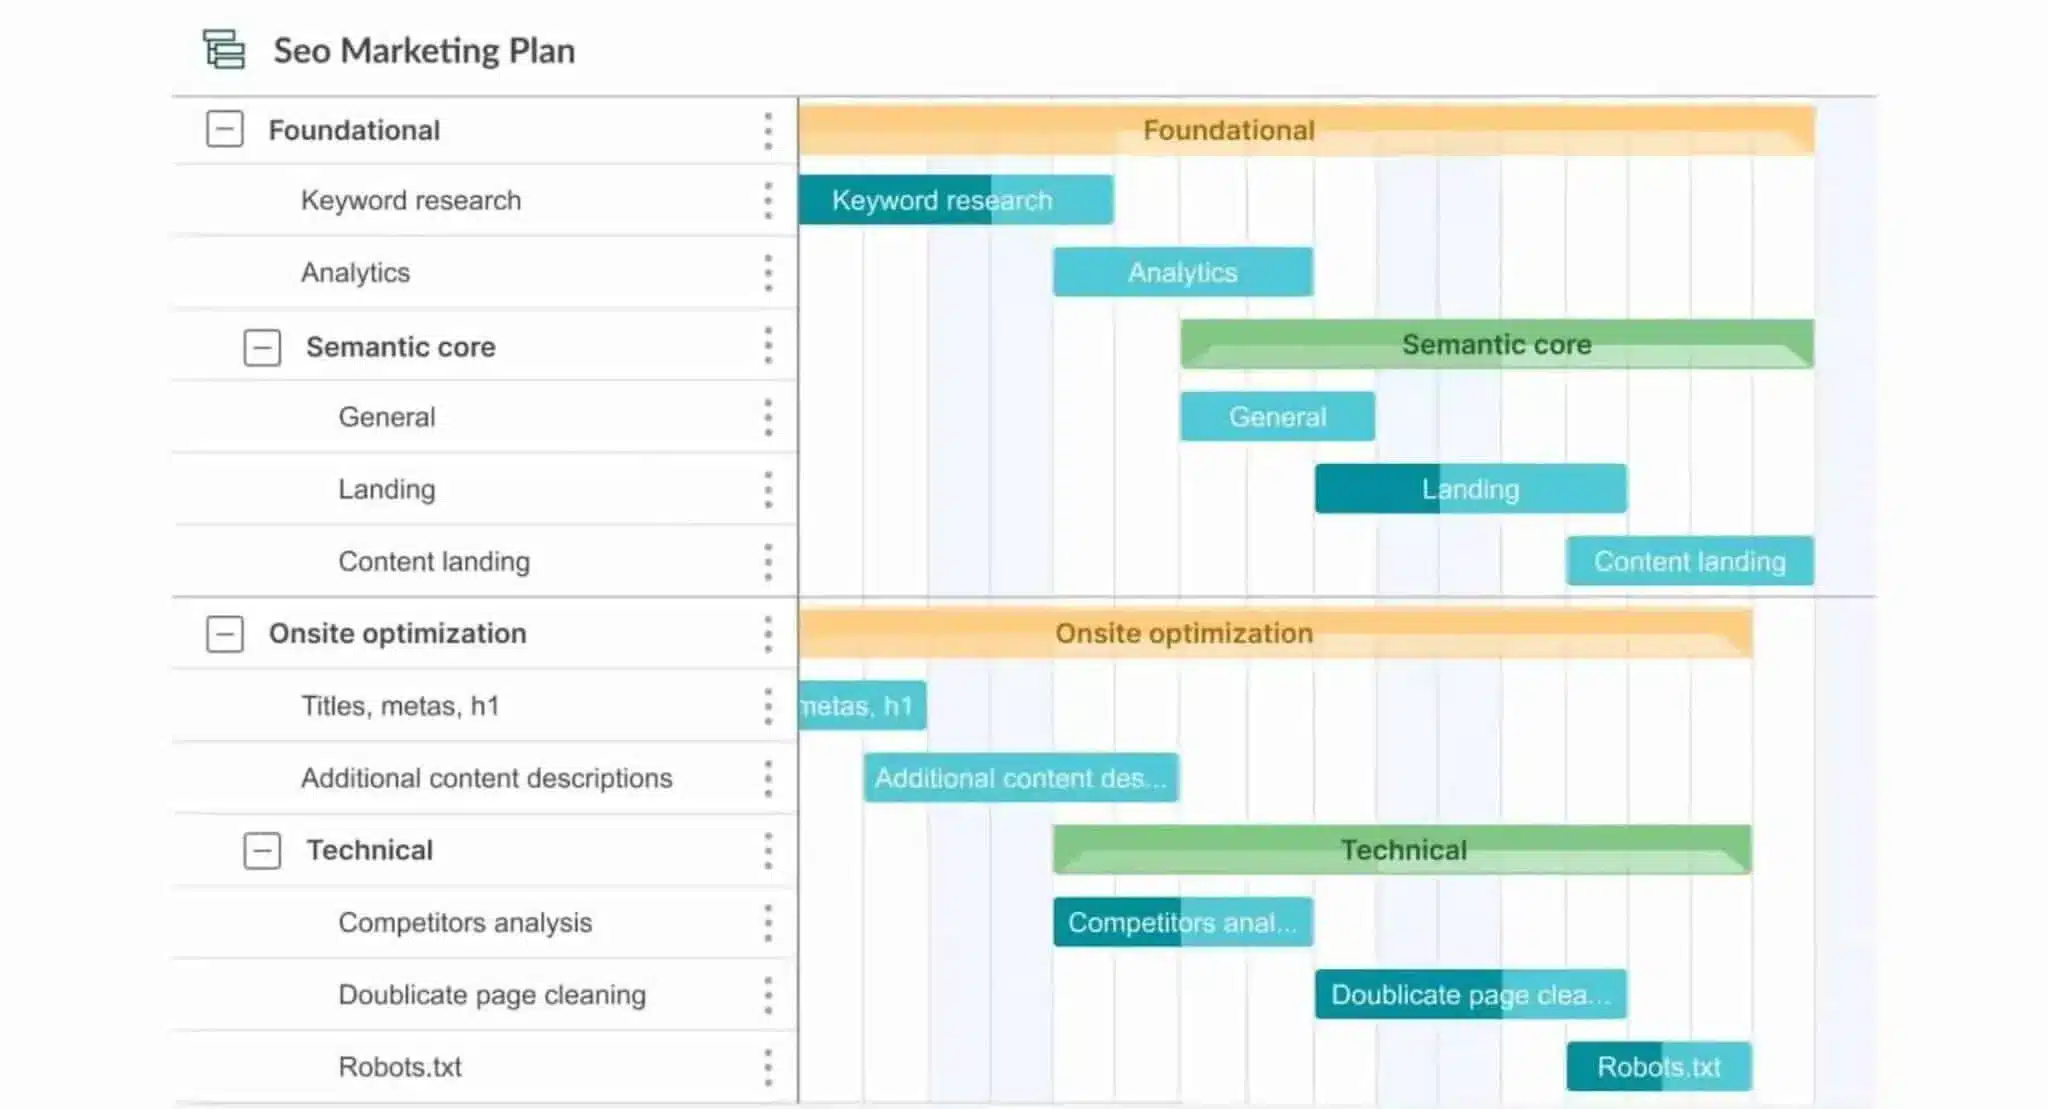This screenshot has width=2048, height=1109.
Task: Collapse the Technical subgroup
Action: [262, 850]
